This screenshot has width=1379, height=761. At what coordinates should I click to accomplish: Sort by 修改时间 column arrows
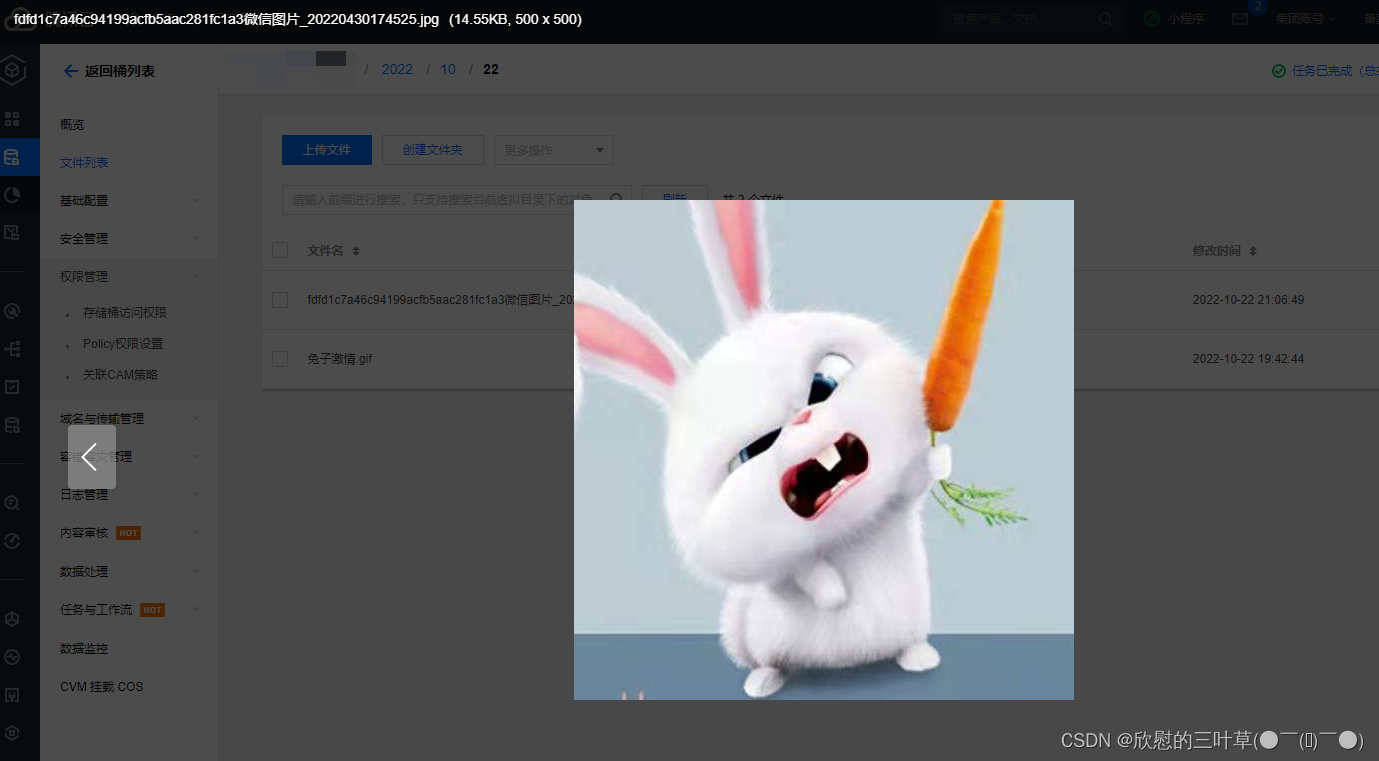[x=1253, y=251]
